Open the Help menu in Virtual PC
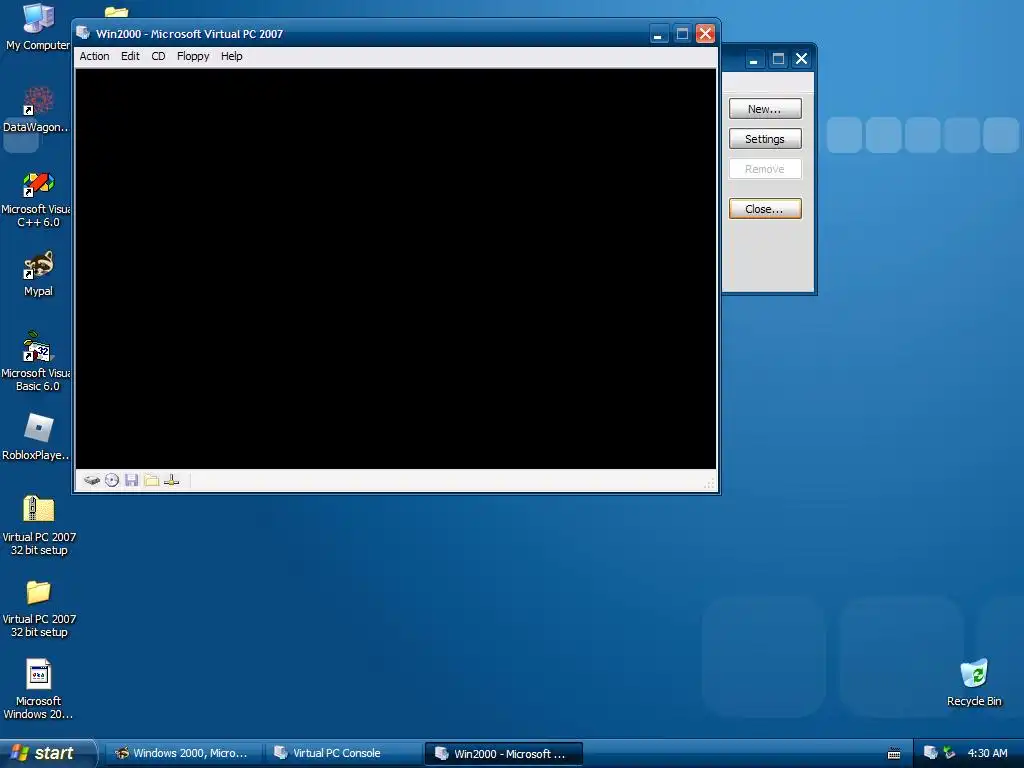The image size is (1024, 768). [231, 56]
